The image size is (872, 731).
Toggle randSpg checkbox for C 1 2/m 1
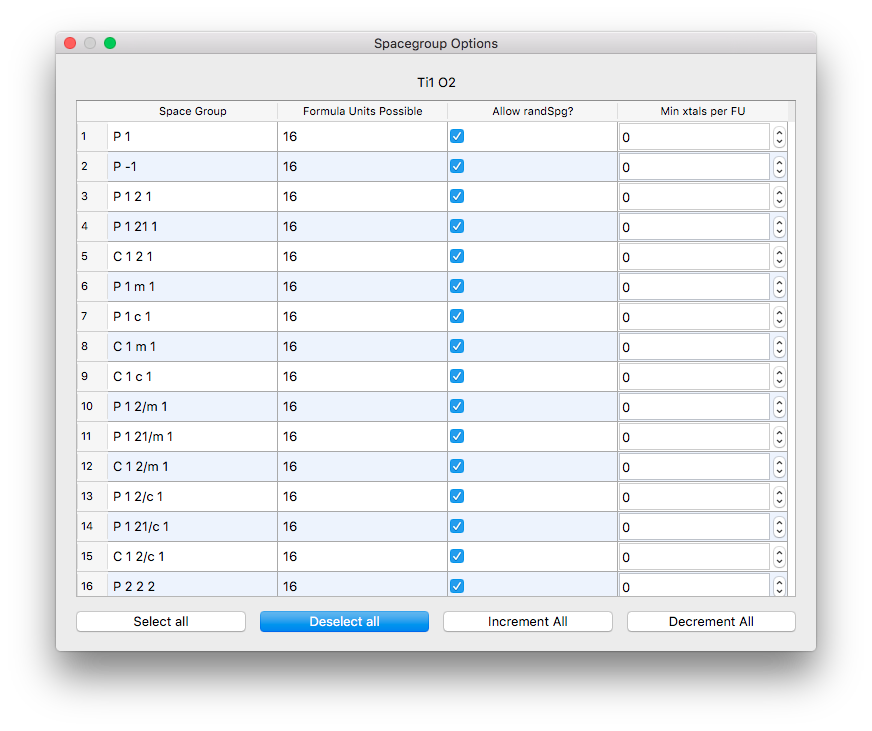457,467
